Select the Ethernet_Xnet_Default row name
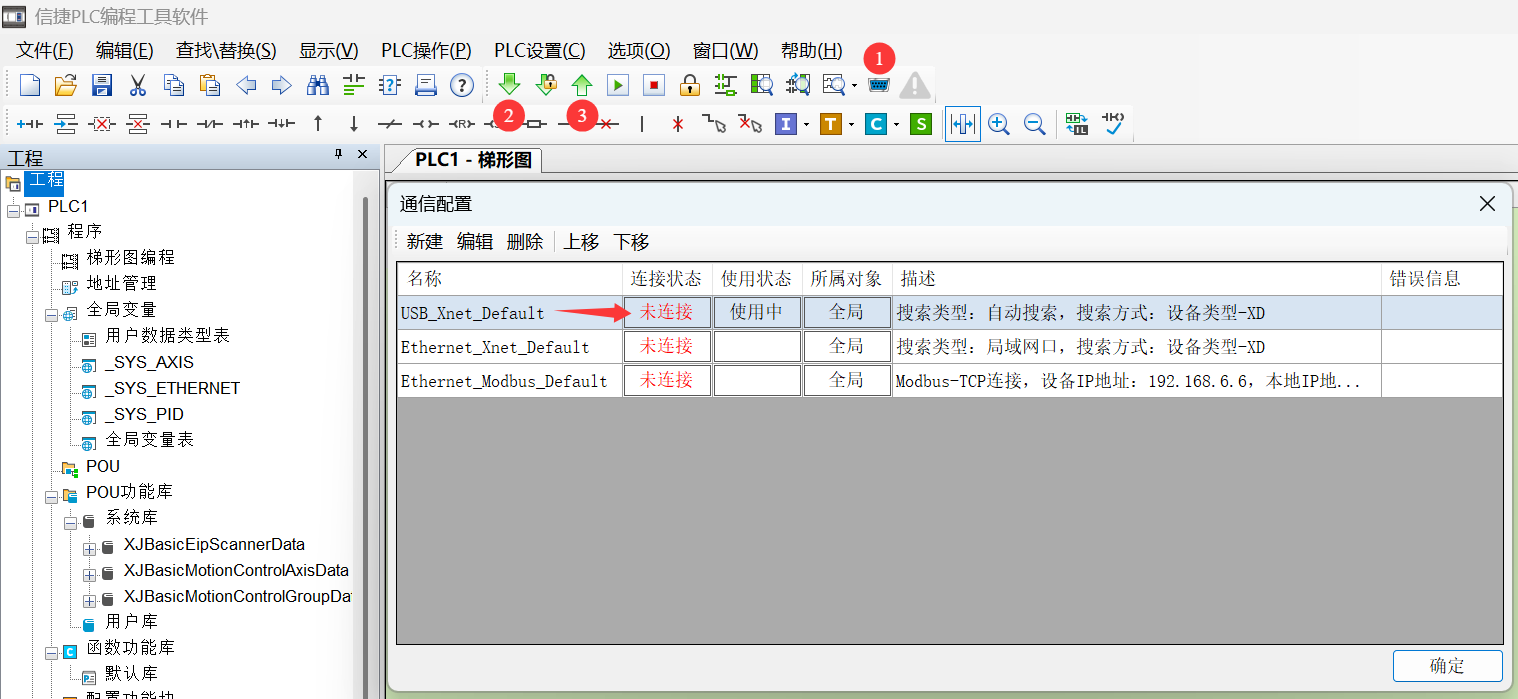1518x699 pixels. 495,347
